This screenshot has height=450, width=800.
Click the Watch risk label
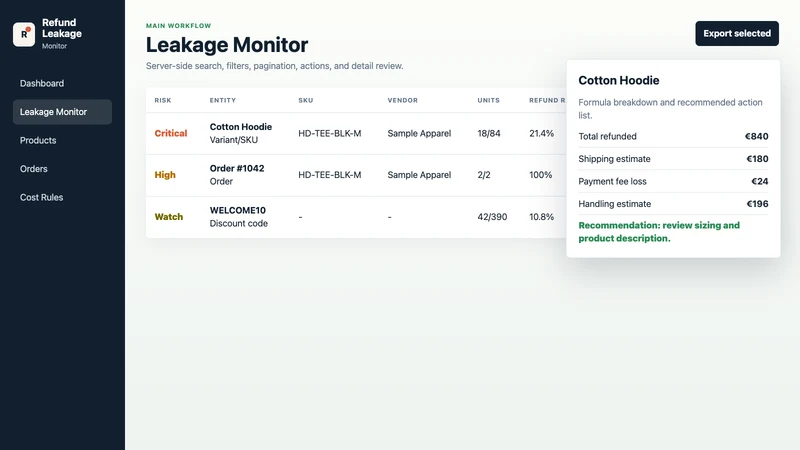click(168, 217)
